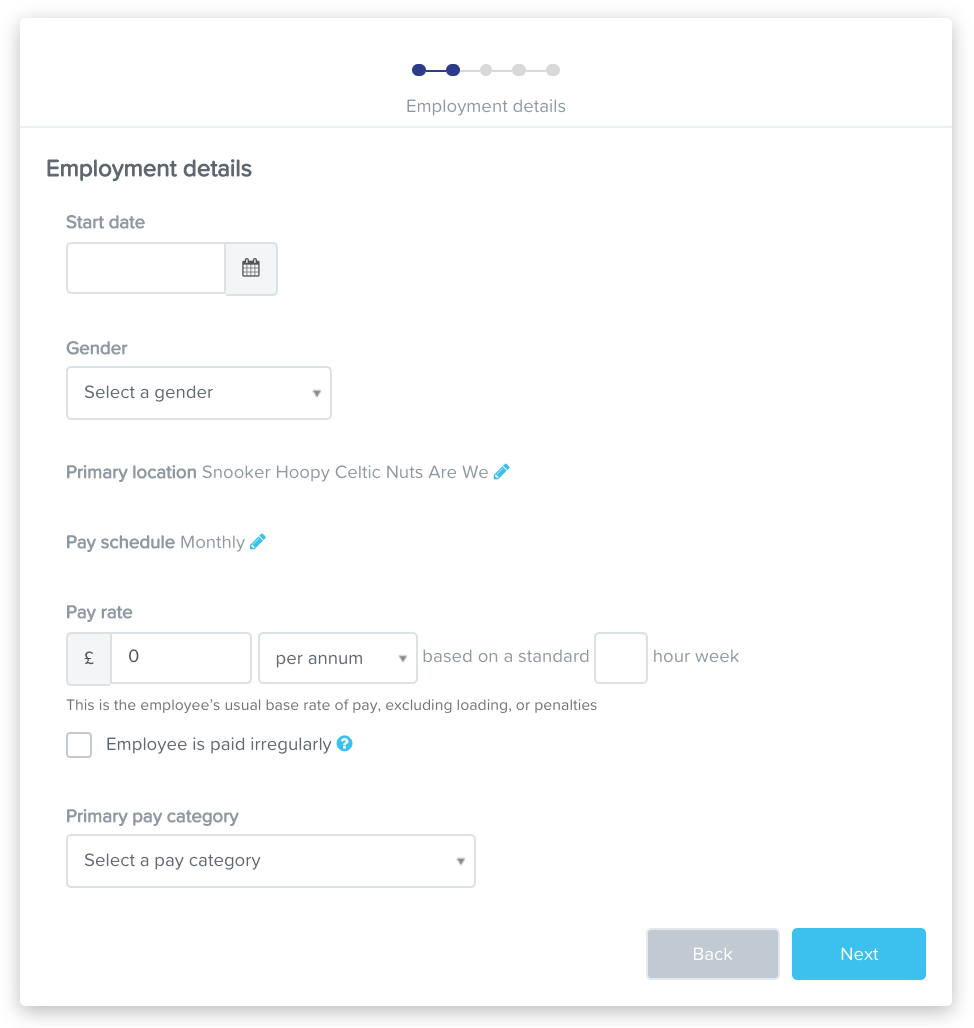Jump to the third progress step dot
The image size is (974, 1028).
[x=486, y=70]
